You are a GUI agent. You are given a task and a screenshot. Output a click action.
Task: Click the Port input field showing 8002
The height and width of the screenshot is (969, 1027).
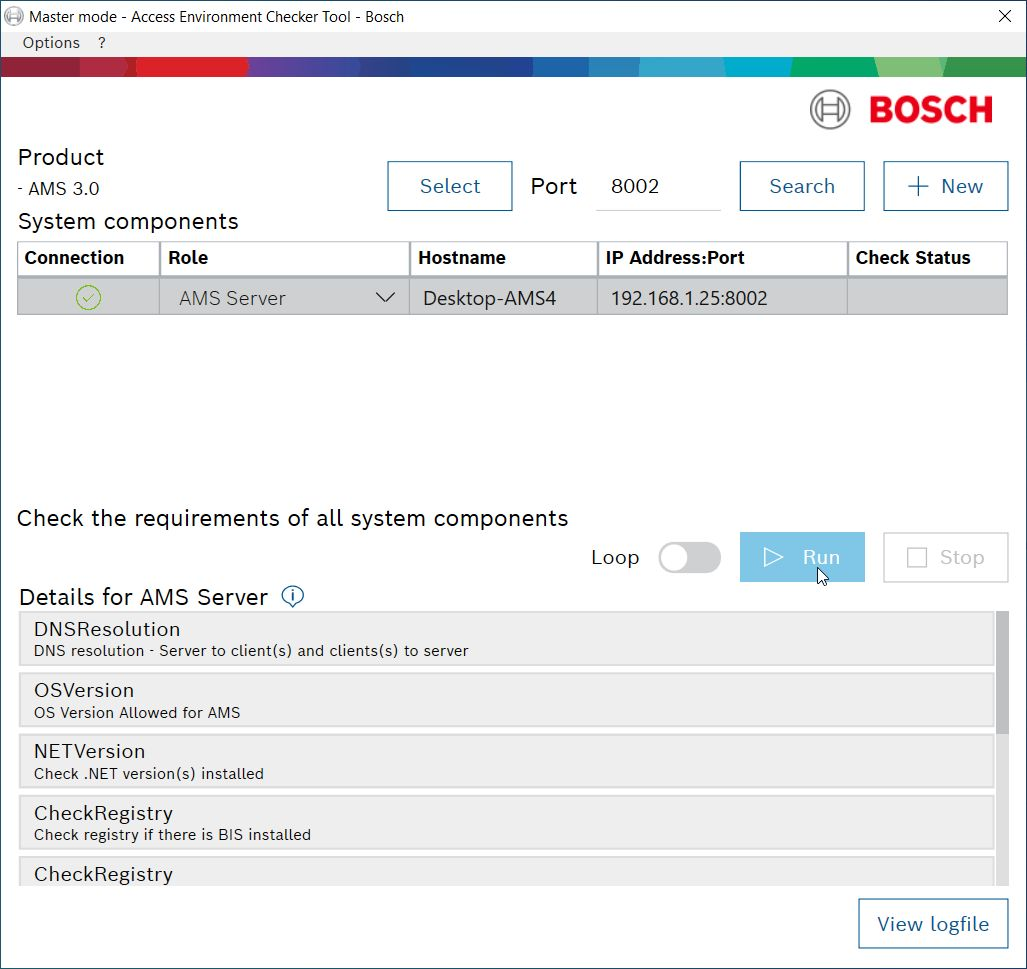658,187
